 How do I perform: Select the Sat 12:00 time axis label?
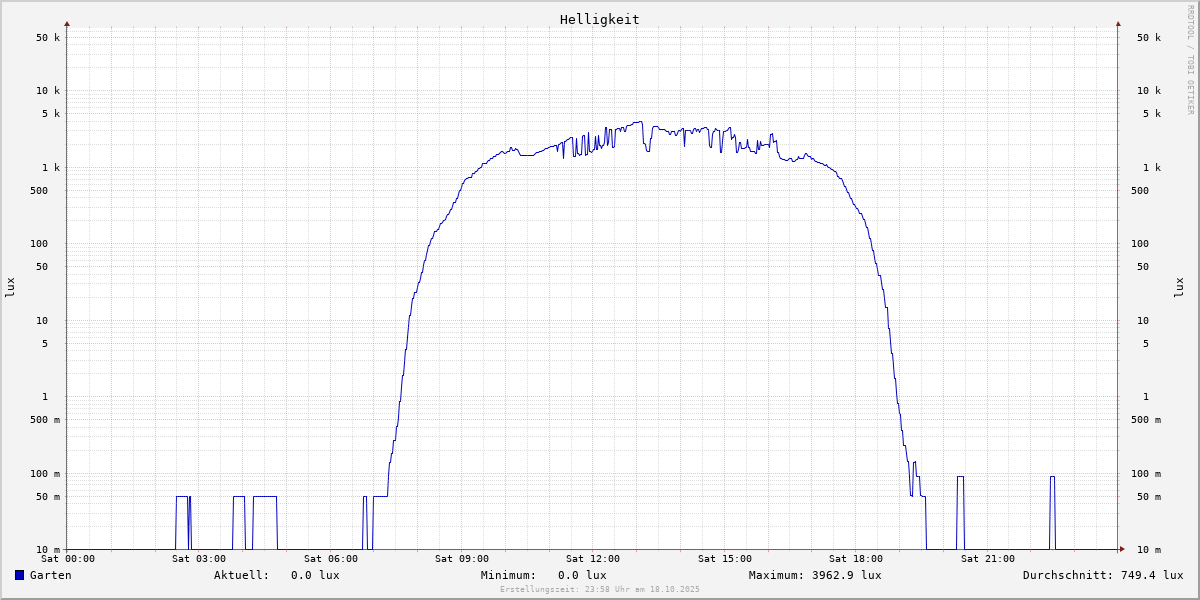592,559
